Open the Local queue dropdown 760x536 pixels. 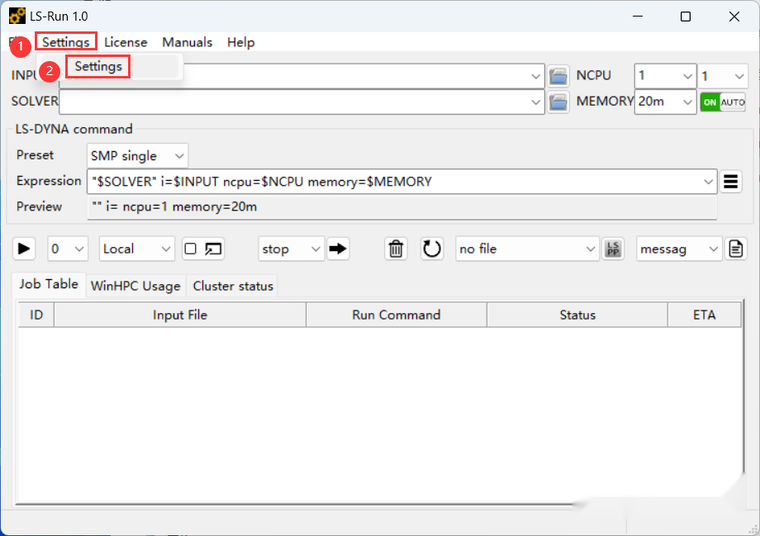tap(137, 249)
